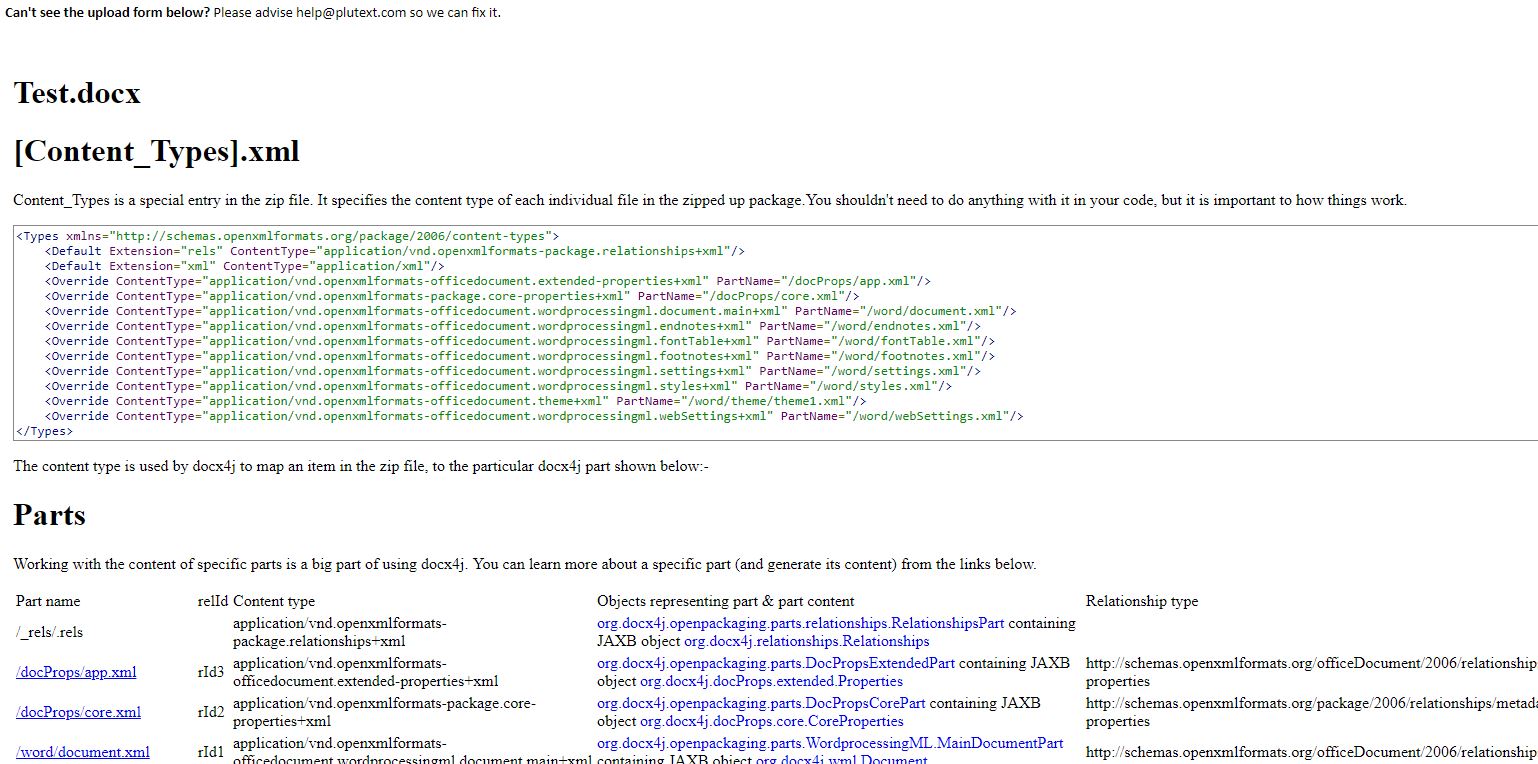The width and height of the screenshot is (1538, 764).
Task: Click the Test.docx page heading
Action: [76, 94]
